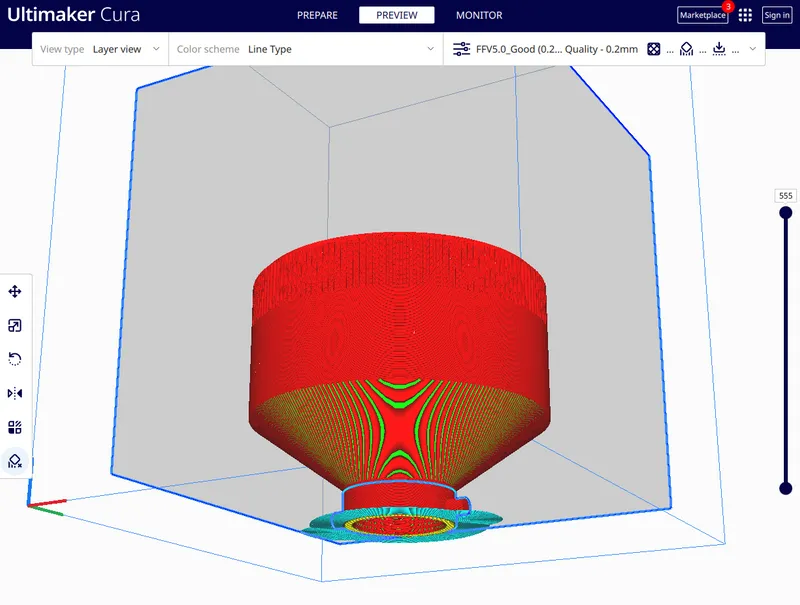Click the print settings sliders icon
Viewport: 800px width, 605px height.
point(461,49)
